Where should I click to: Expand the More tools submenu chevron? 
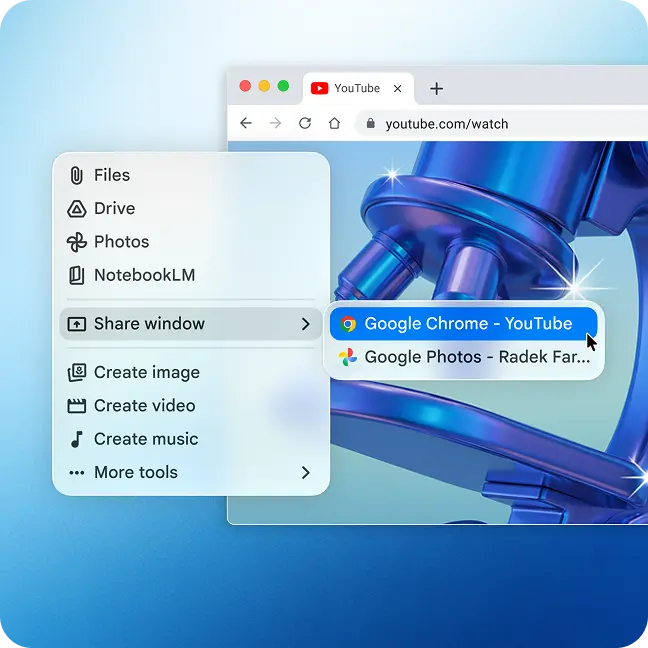point(305,472)
